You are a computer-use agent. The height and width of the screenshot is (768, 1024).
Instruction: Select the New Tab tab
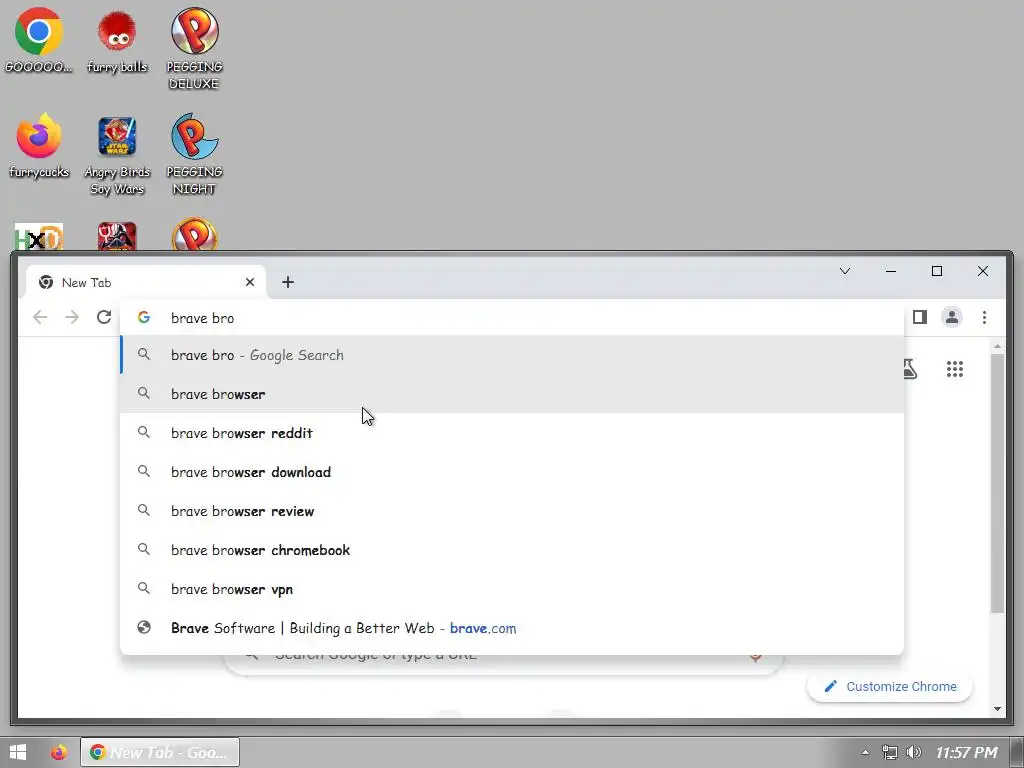146,282
